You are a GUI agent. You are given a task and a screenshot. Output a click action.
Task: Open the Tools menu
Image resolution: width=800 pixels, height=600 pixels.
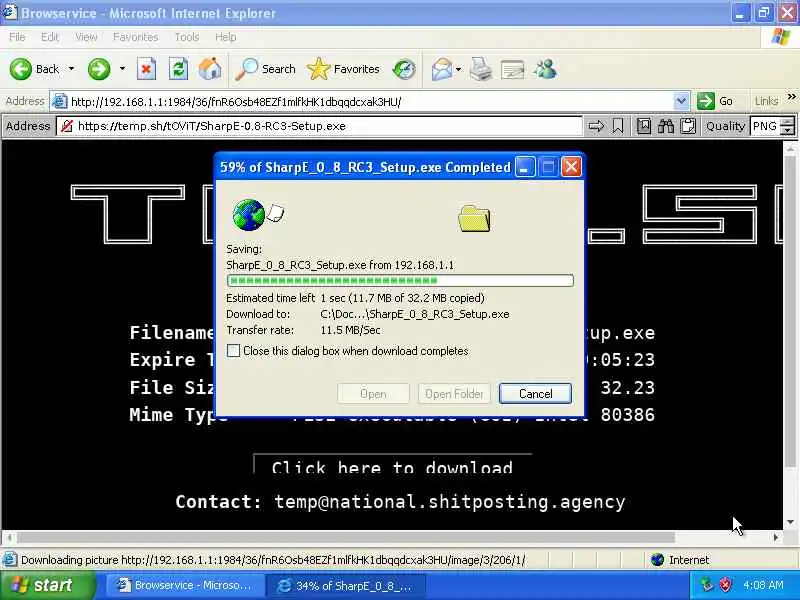(x=187, y=37)
